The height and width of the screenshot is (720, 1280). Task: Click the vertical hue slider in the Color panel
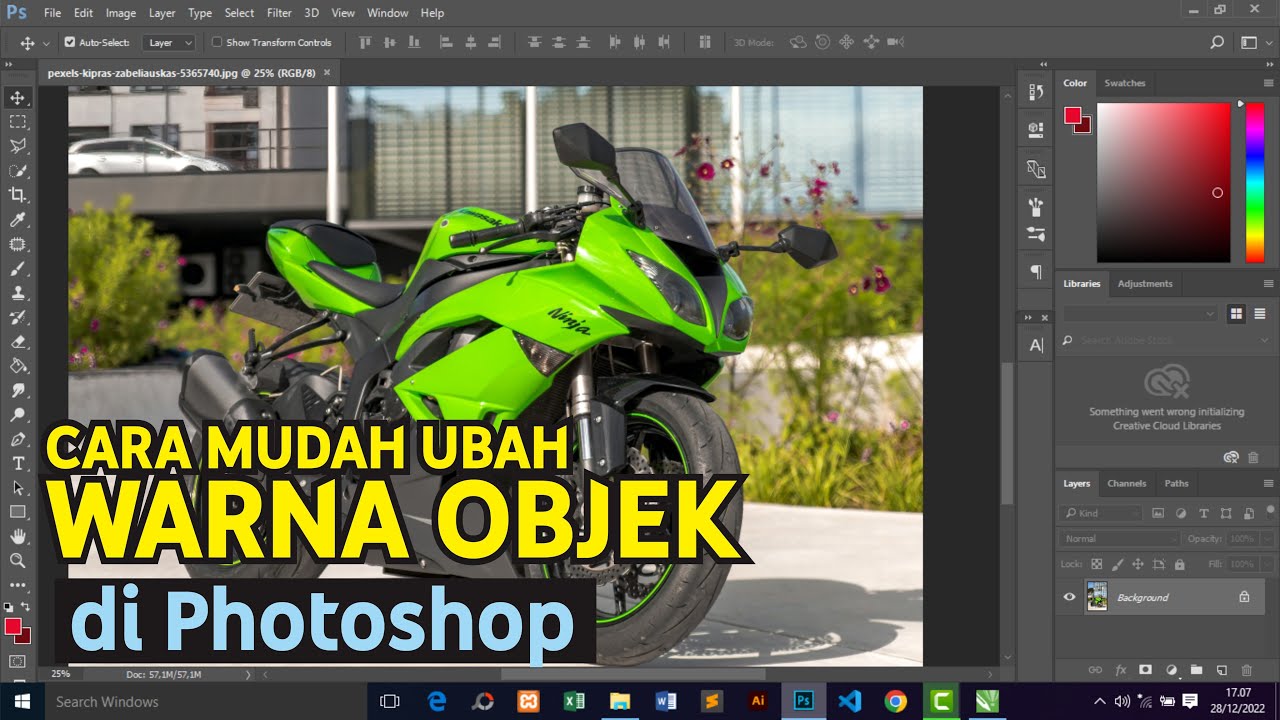click(x=1254, y=182)
